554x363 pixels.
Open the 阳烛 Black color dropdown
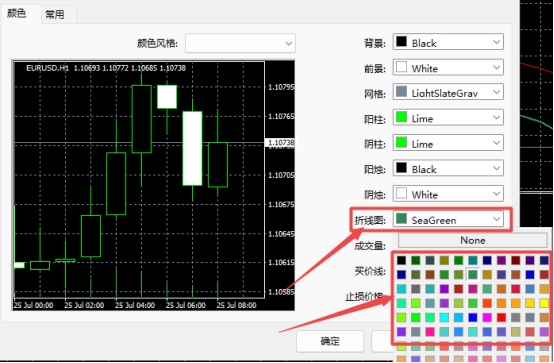point(448,169)
